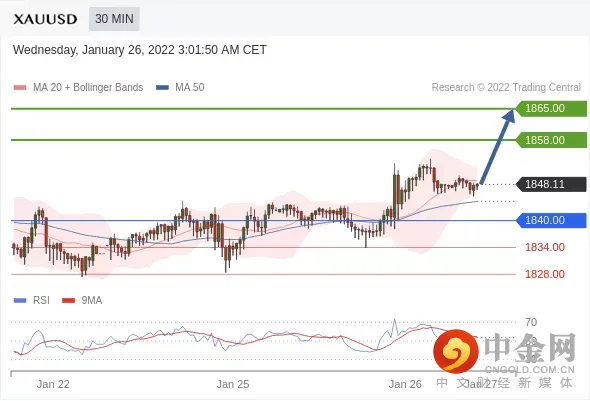Click the RSI 70 level label

[531, 322]
